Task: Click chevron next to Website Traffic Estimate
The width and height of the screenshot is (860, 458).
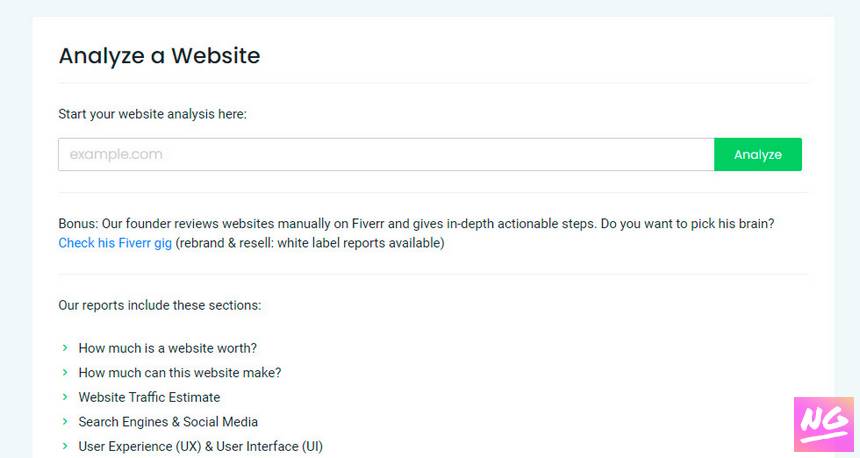Action: [x=65, y=397]
